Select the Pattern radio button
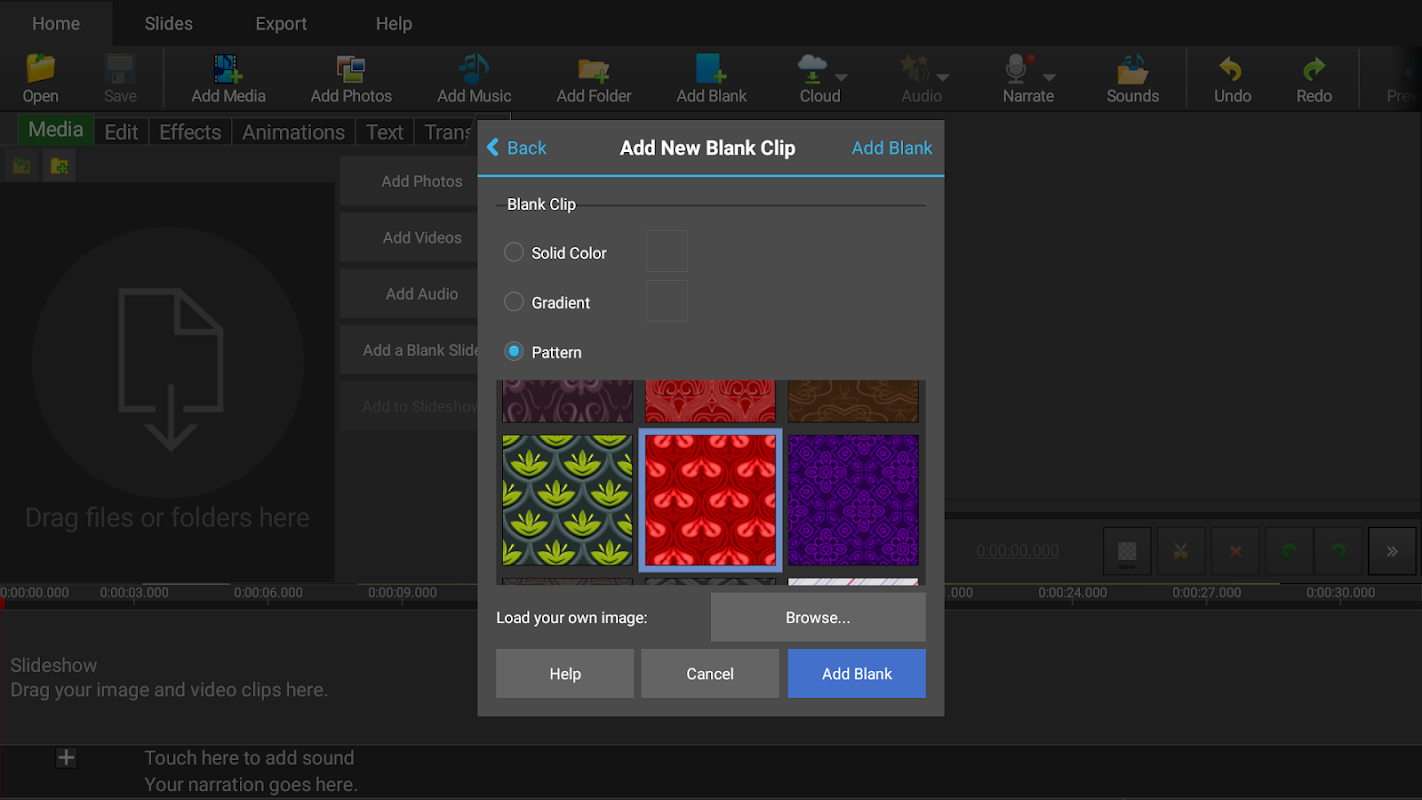Screen dimensions: 1422x800 click(x=514, y=352)
